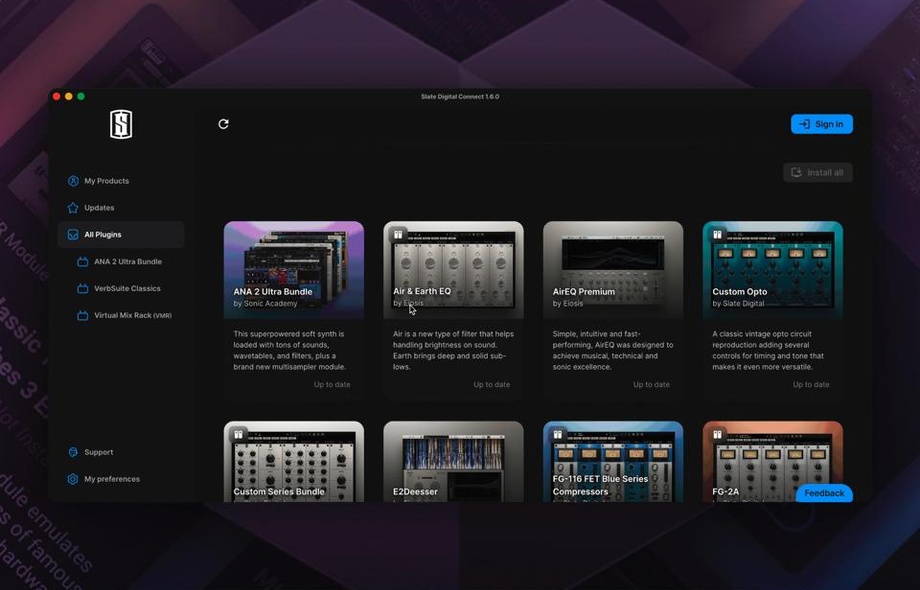Screen dimensions: 920x590
Task: Open AirEQ Premium card thumbnail
Action: click(x=613, y=270)
